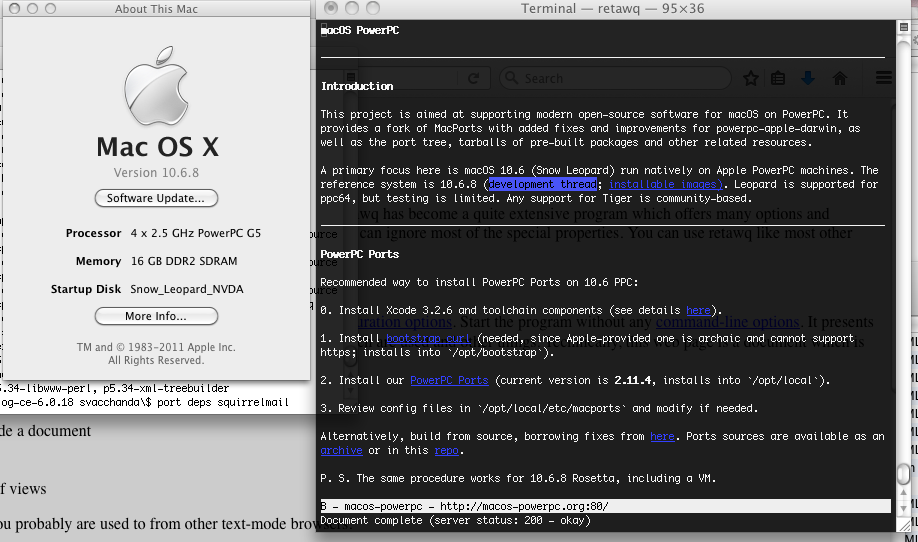
Task: Click the Terminal vertical scrollbar thumb
Action: [x=904, y=474]
